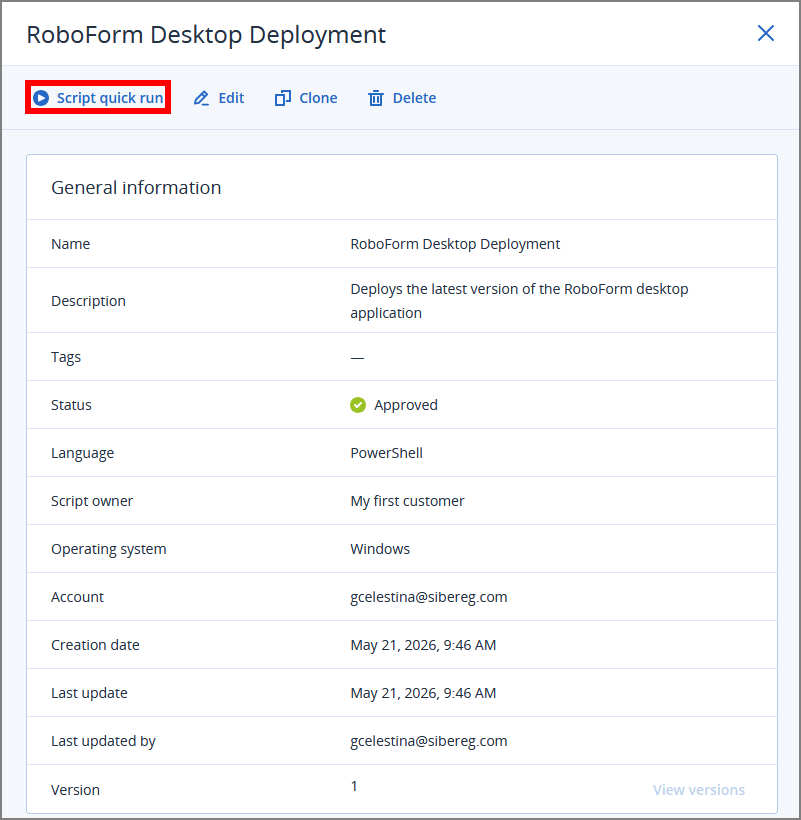The height and width of the screenshot is (820, 801).
Task: Click the Delete button label
Action: (x=414, y=98)
